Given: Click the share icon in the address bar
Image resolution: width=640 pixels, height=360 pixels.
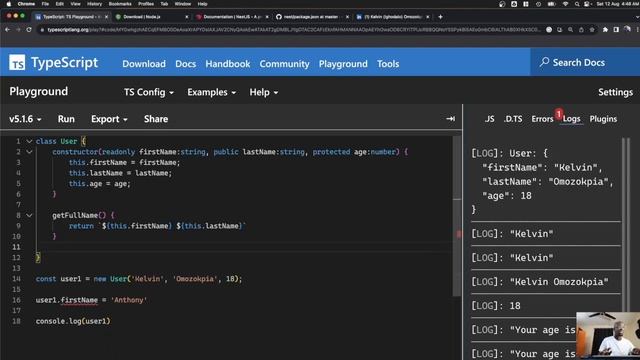Looking at the screenshot, I should tap(581, 30).
